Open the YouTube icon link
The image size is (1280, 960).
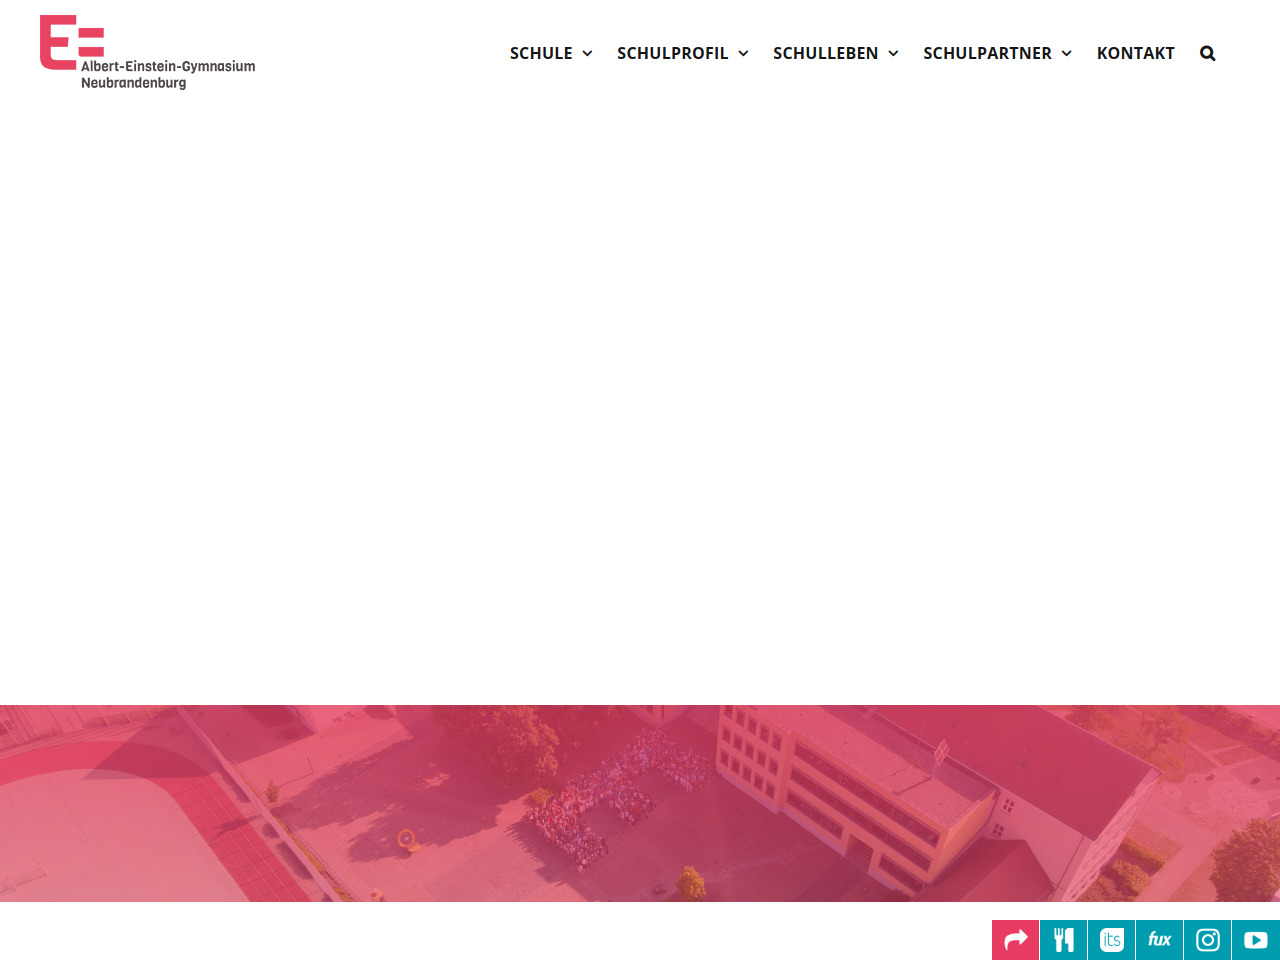pos(1255,940)
